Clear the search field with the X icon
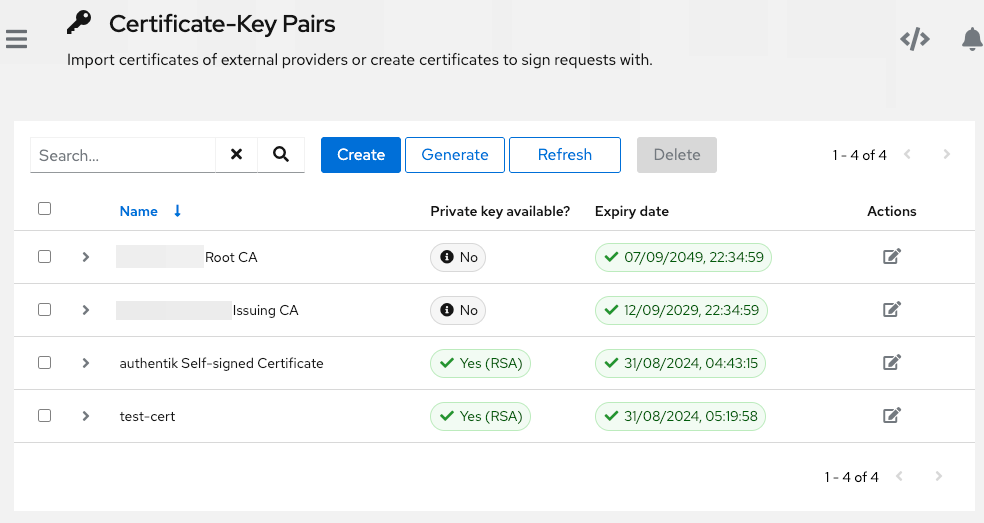Image resolution: width=984 pixels, height=523 pixels. [x=237, y=154]
